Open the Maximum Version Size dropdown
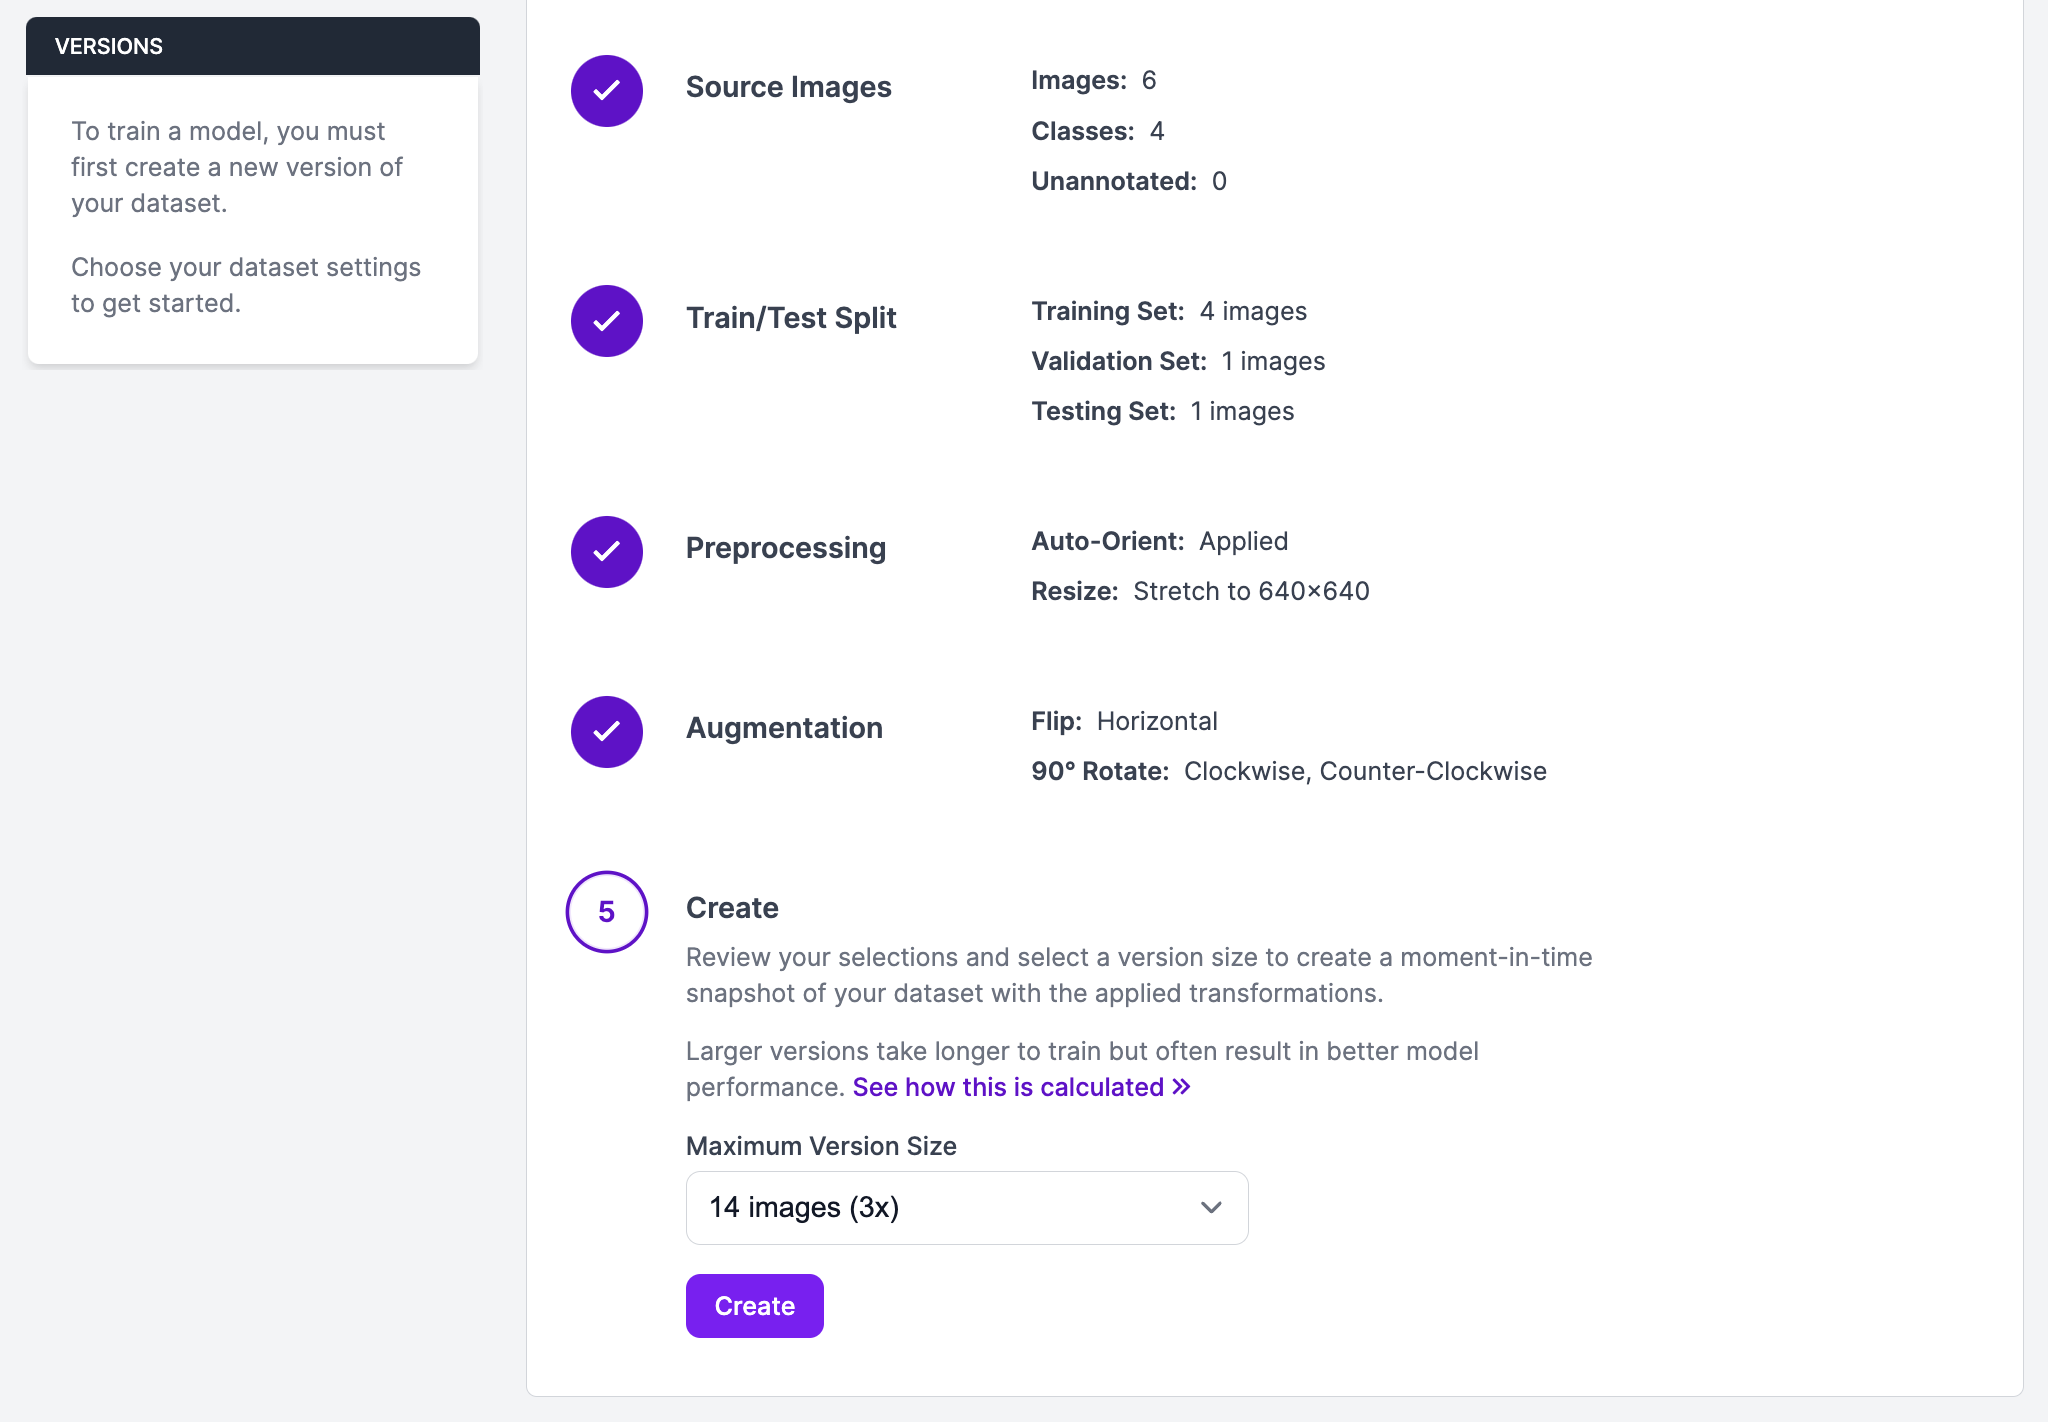This screenshot has width=2048, height=1422. [966, 1207]
